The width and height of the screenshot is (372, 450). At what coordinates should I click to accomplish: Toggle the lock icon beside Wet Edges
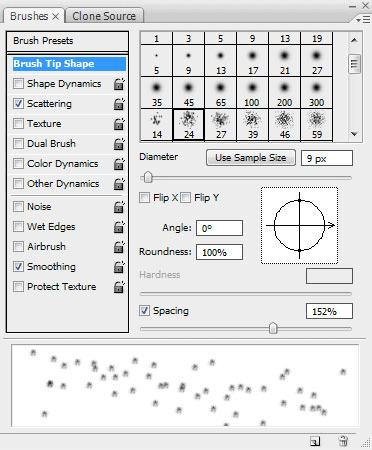click(x=119, y=227)
